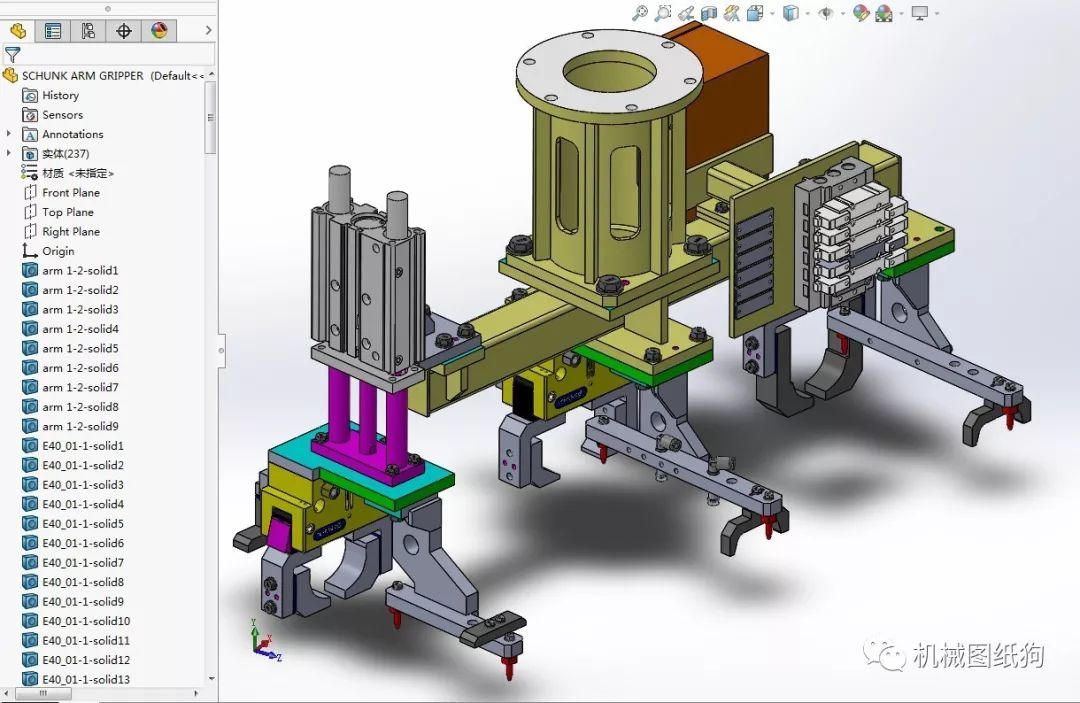Open the View Orientation dropdown
This screenshot has width=1080, height=703.
point(756,13)
